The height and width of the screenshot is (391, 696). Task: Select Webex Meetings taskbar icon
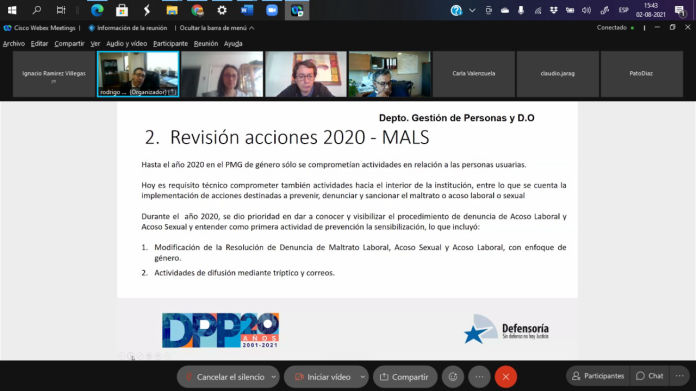tap(297, 10)
